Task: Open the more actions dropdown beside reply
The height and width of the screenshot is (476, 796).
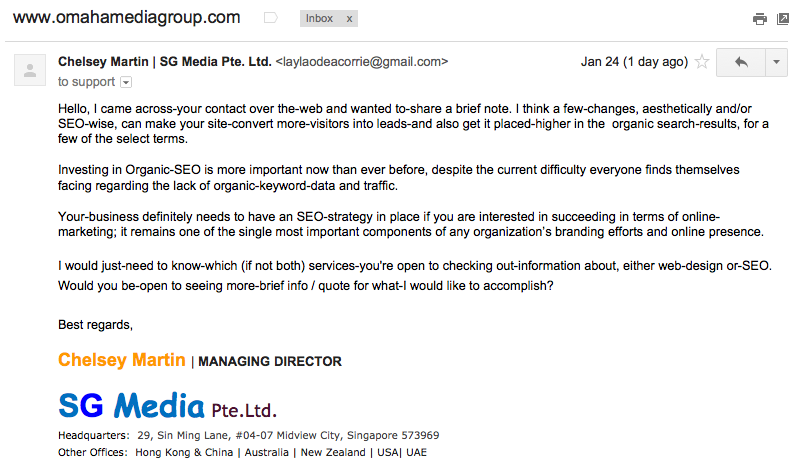Action: 776,62
